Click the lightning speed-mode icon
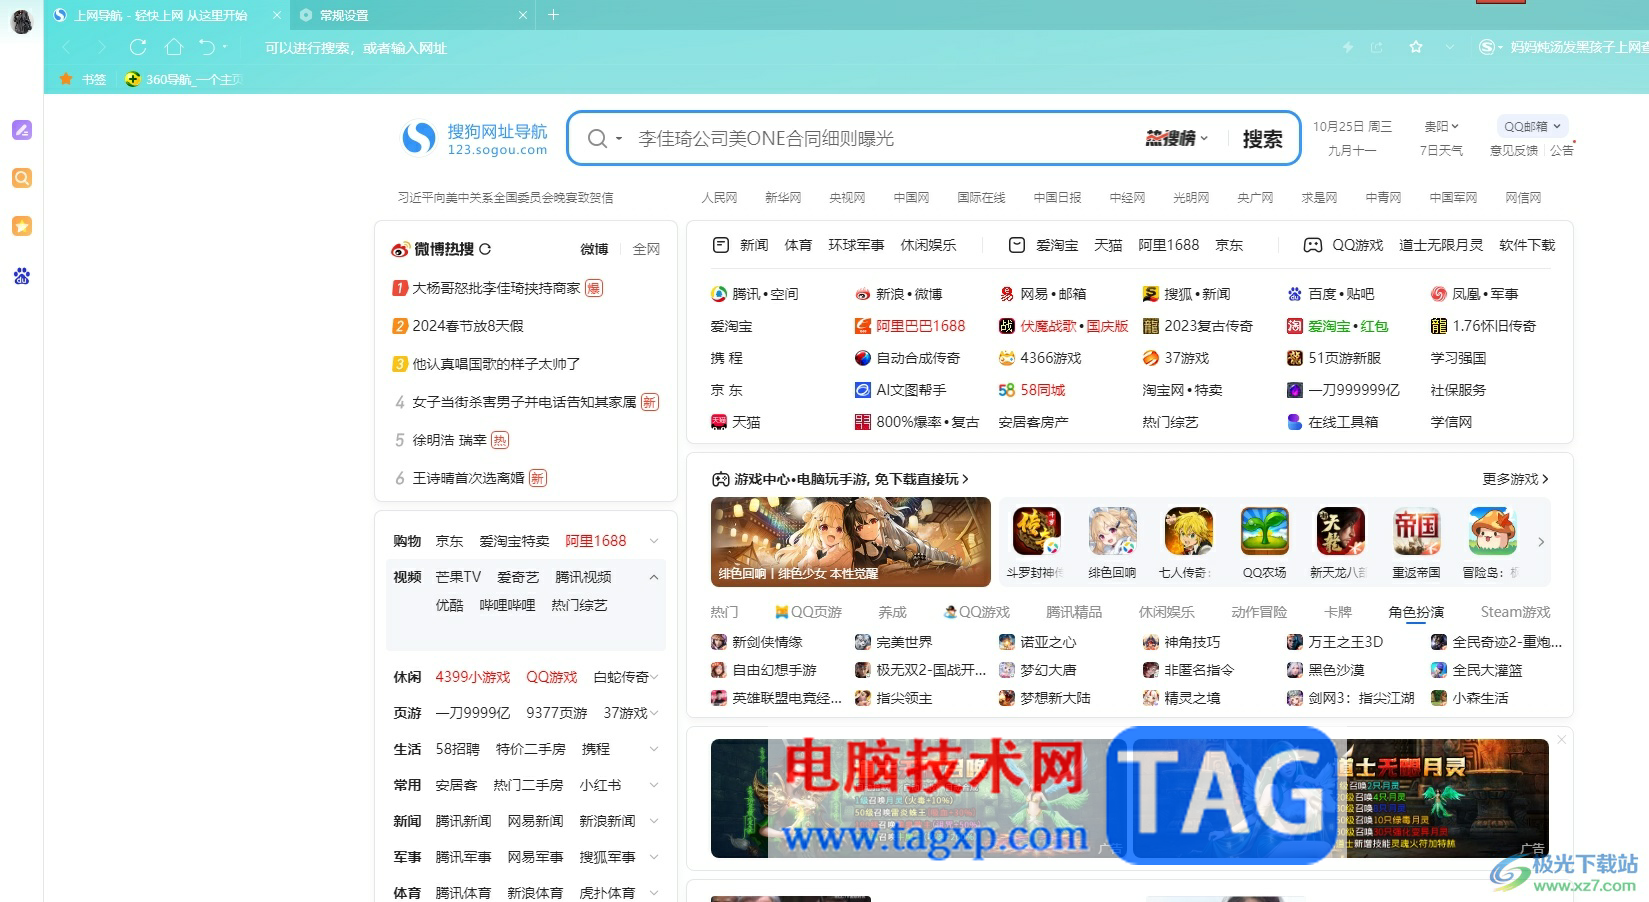Screen dimensions: 1649x902 tap(1348, 47)
